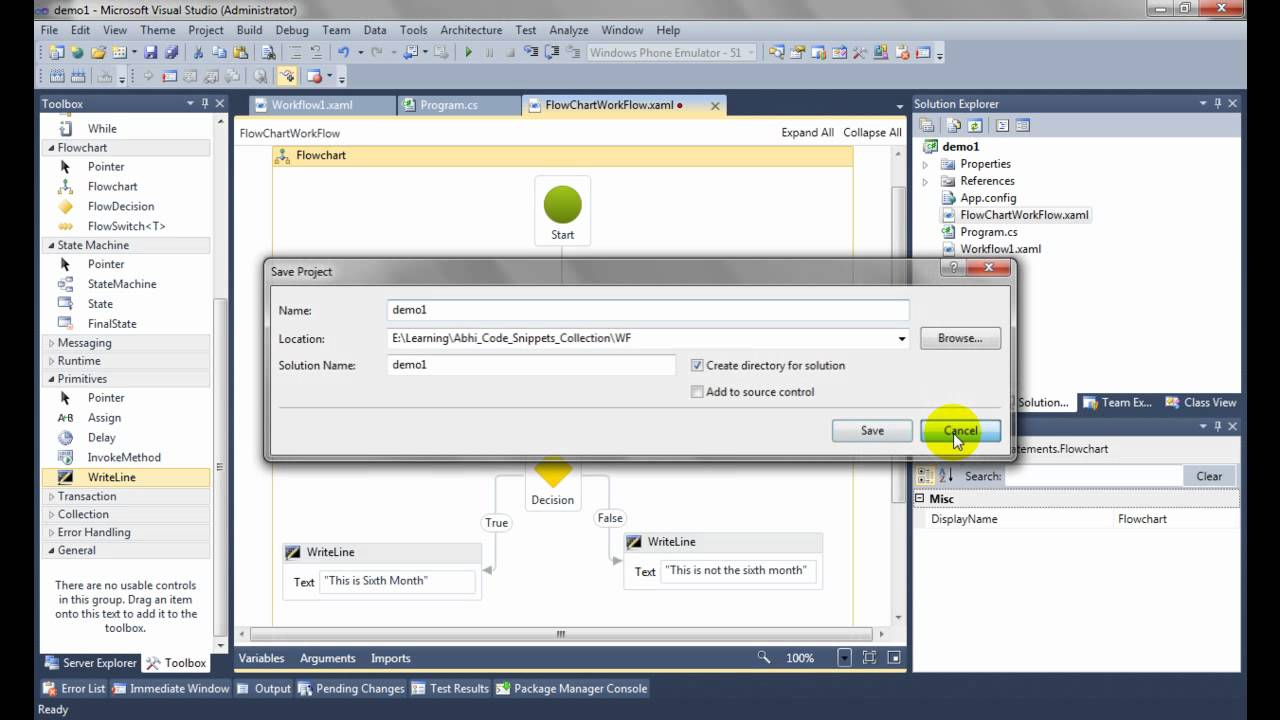Viewport: 1280px width, 720px height.
Task: Open the Build menu
Action: (x=249, y=30)
